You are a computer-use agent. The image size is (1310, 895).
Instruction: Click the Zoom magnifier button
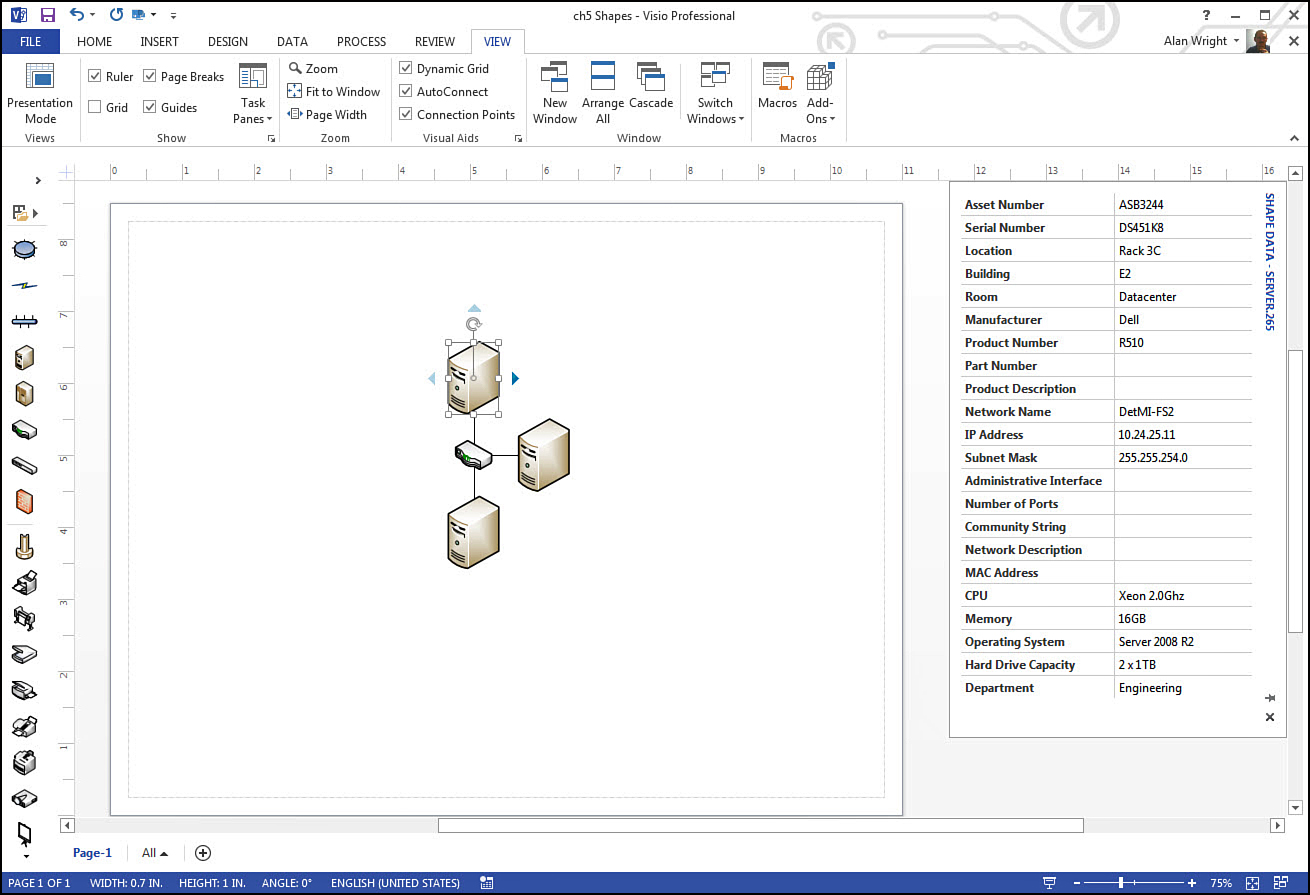[x=313, y=68]
